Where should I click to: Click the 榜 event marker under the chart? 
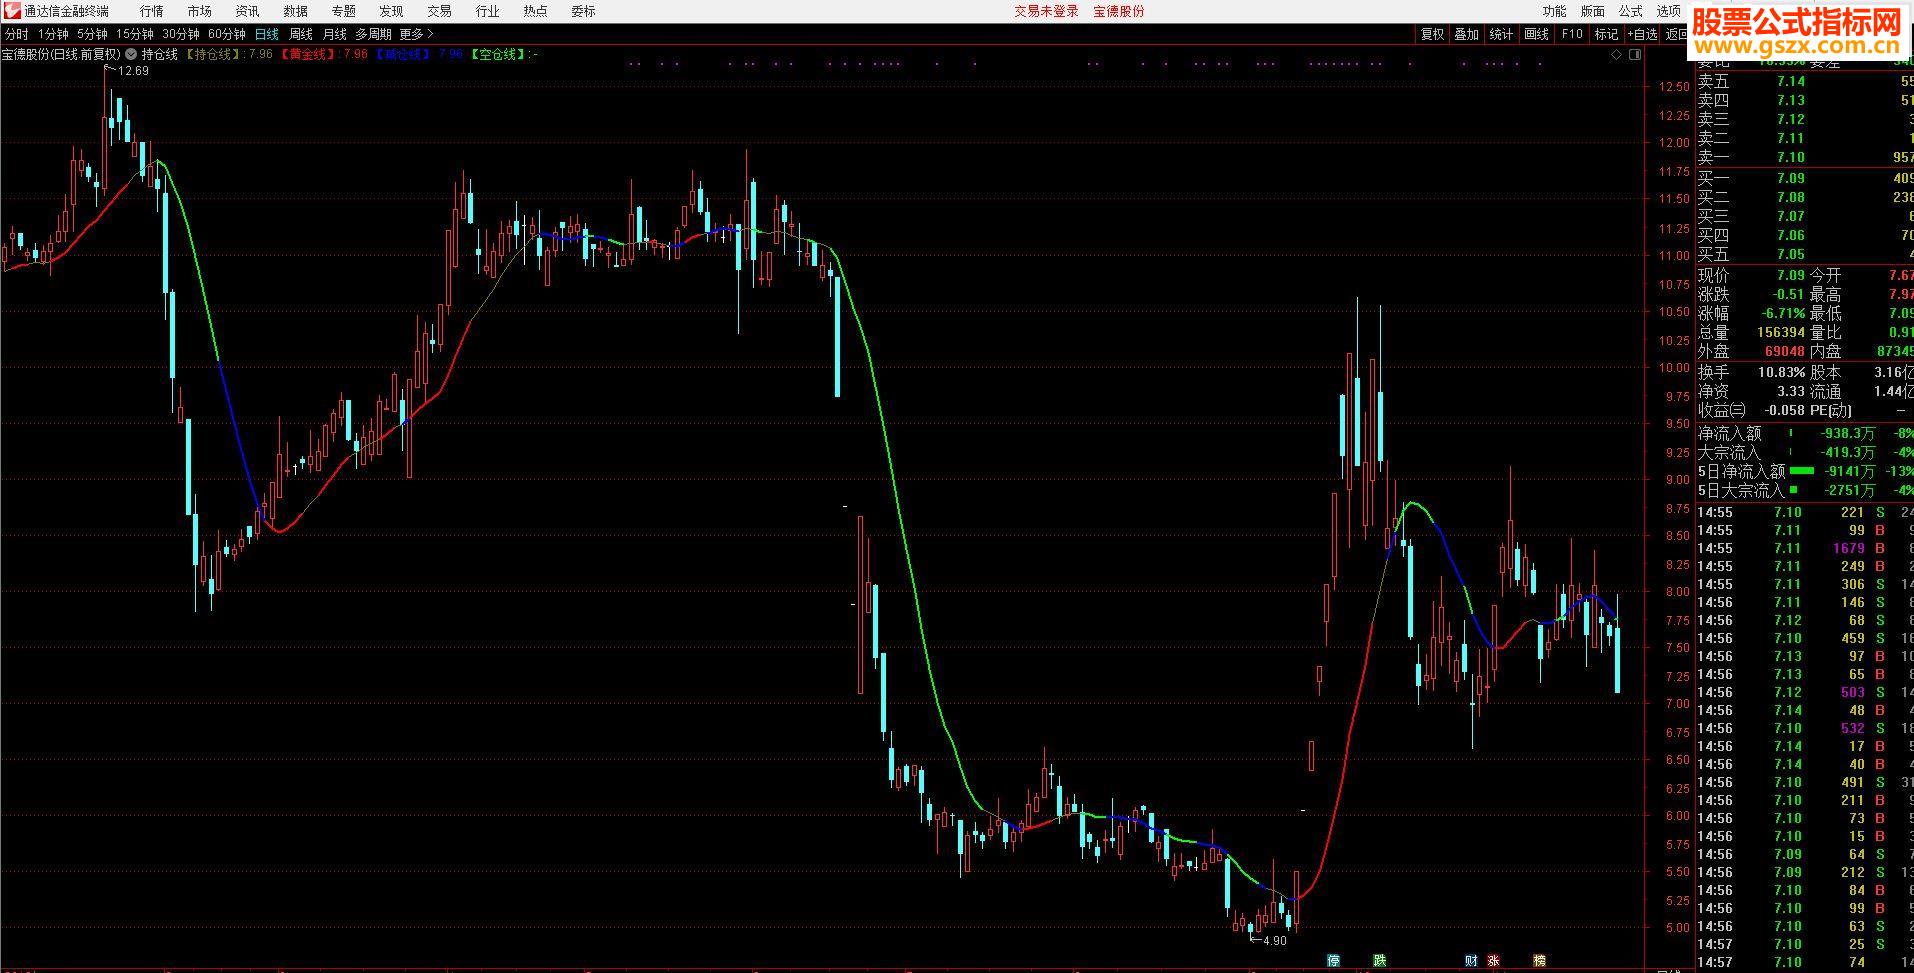coord(1540,961)
